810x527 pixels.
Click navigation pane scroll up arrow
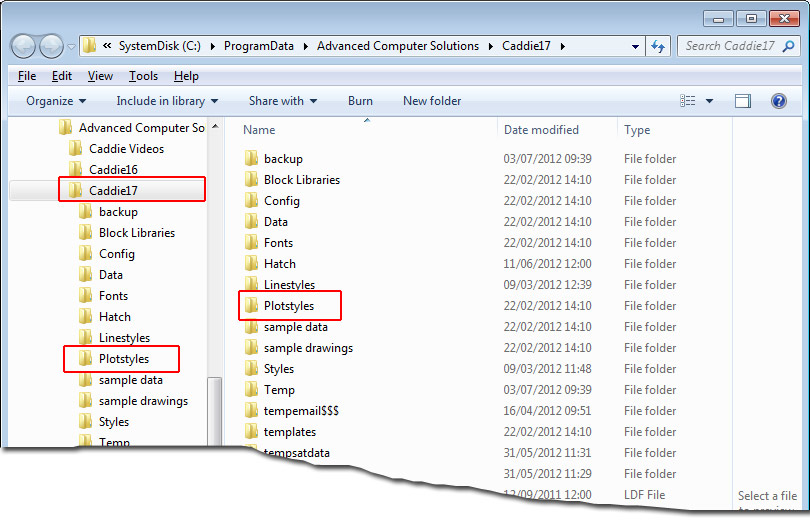tap(215, 126)
